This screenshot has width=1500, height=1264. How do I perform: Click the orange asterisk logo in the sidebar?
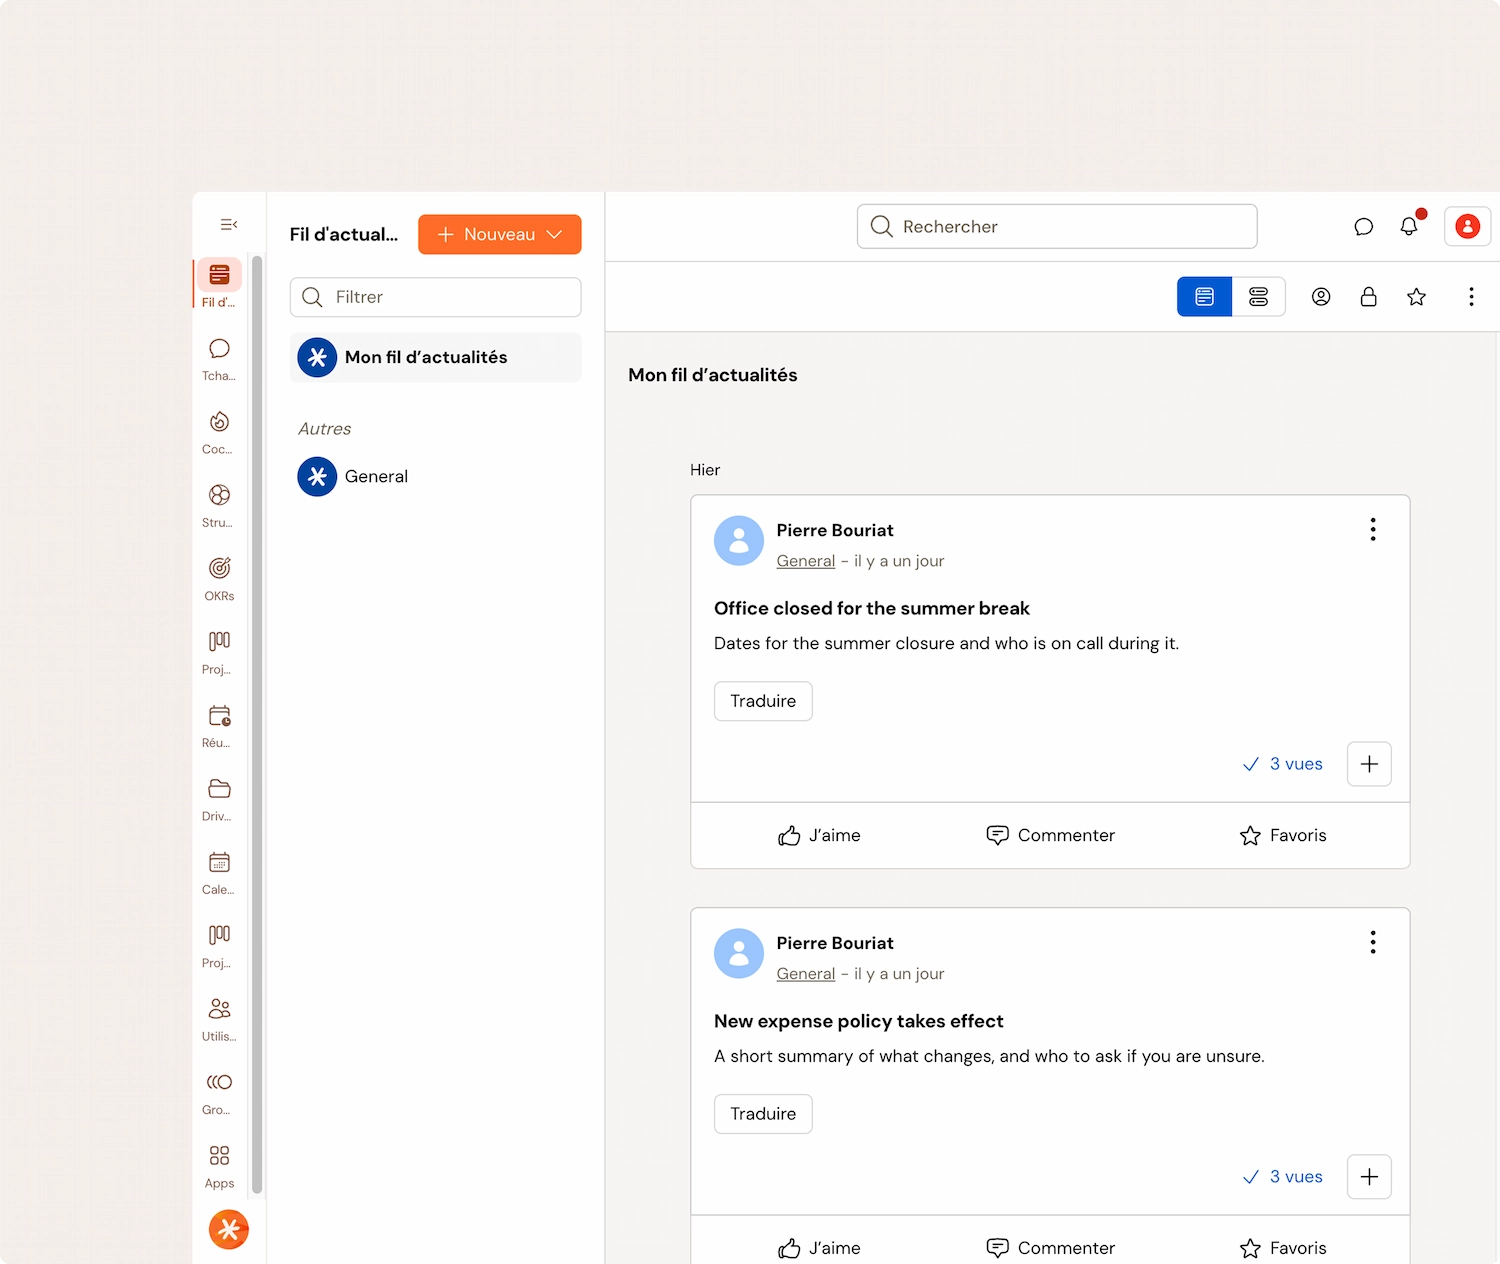click(229, 1230)
